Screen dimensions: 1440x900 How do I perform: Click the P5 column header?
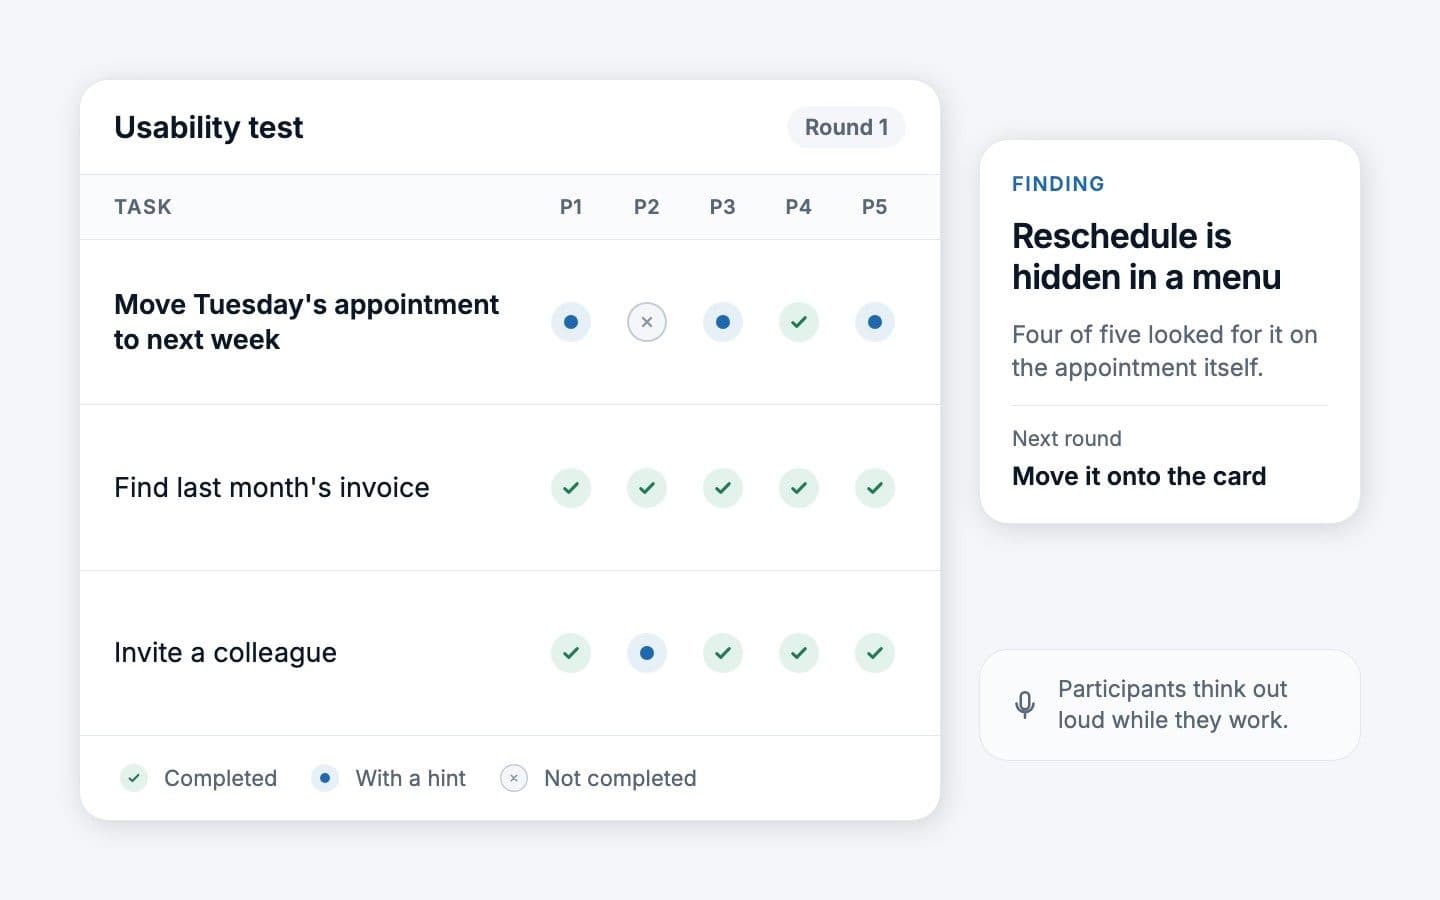[x=875, y=207]
